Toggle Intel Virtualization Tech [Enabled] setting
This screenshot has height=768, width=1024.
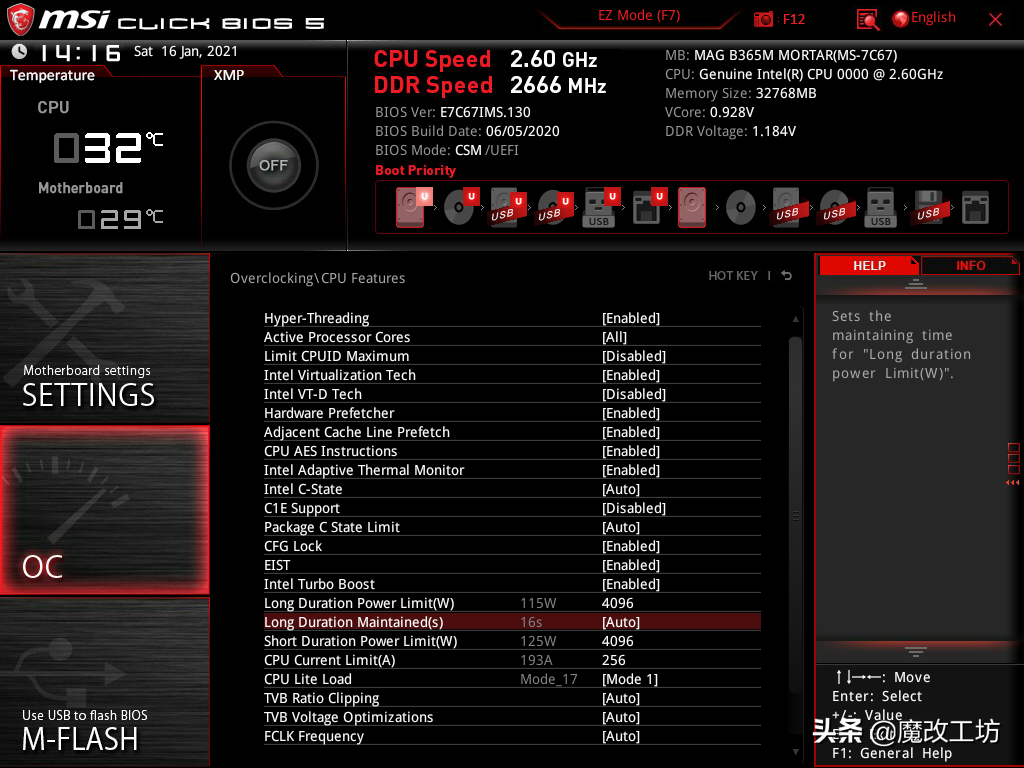[x=631, y=375]
